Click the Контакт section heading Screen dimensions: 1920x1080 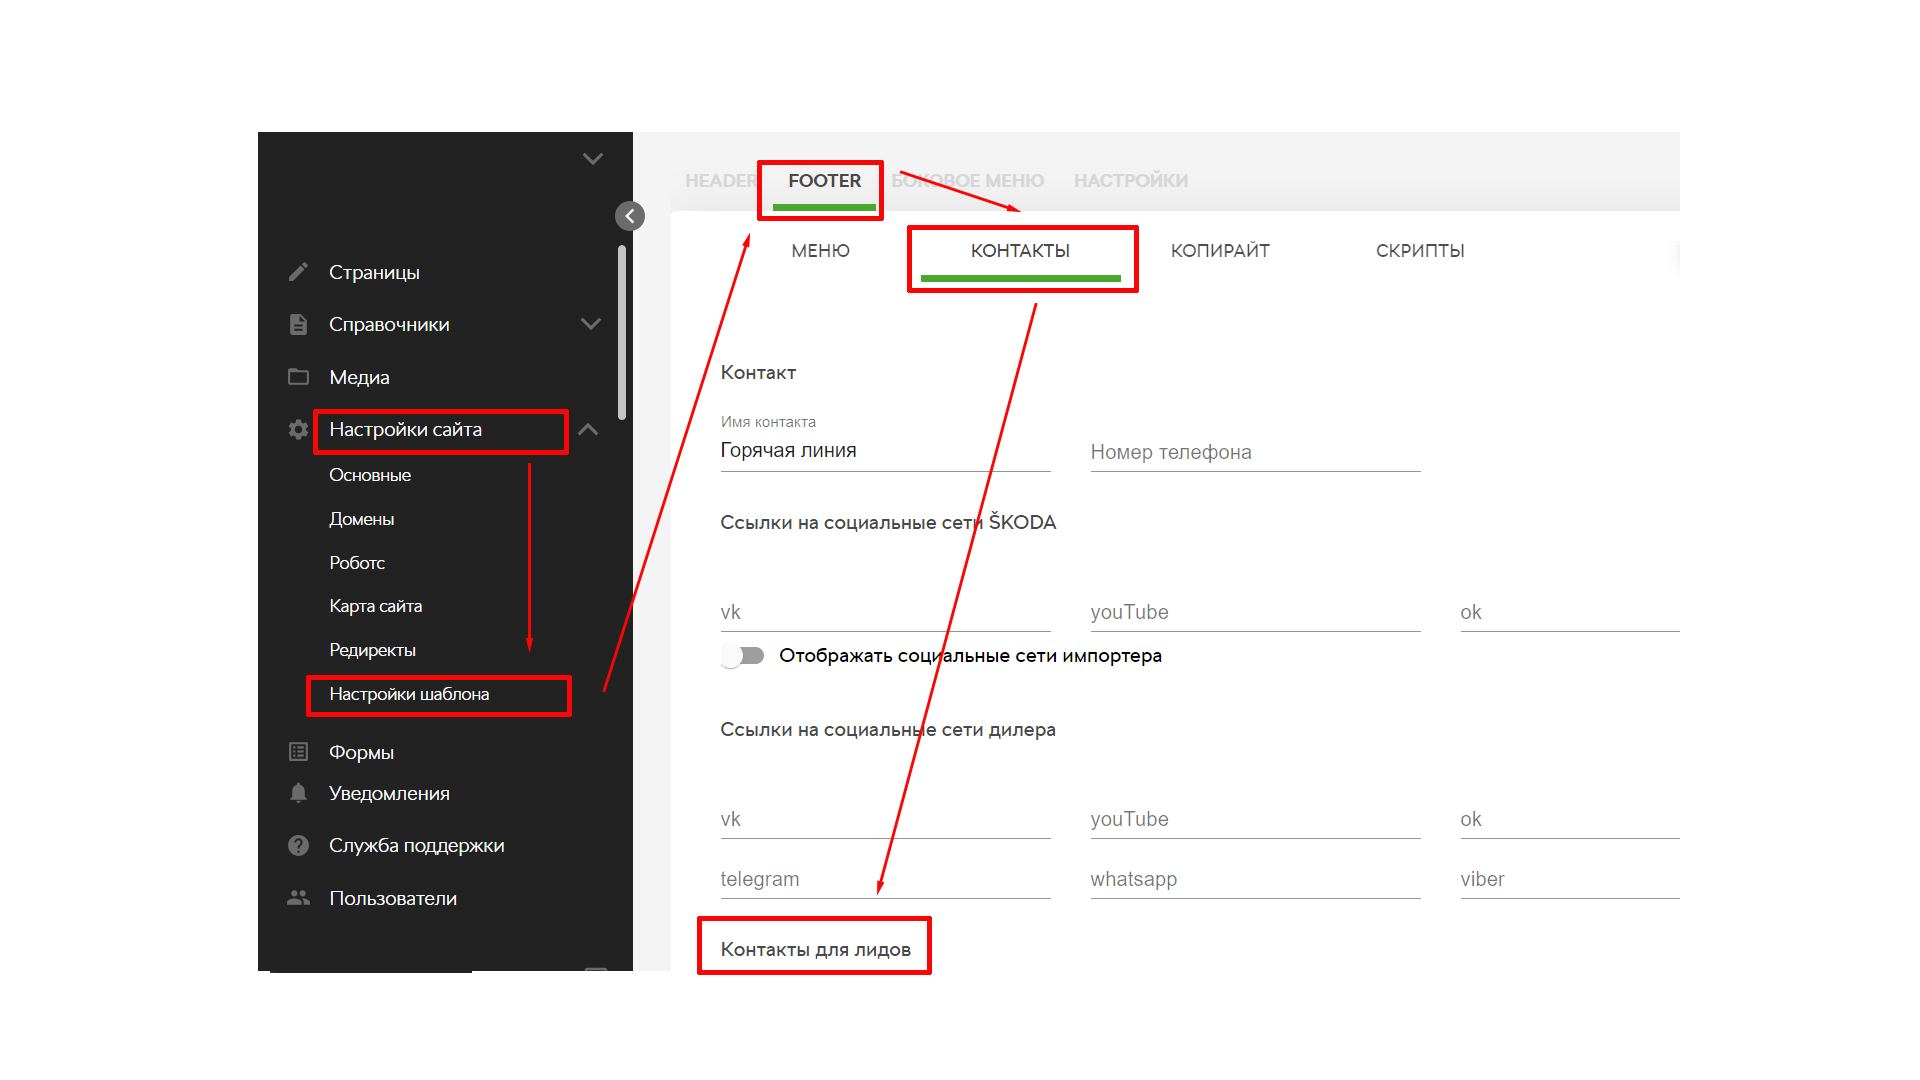click(x=758, y=373)
